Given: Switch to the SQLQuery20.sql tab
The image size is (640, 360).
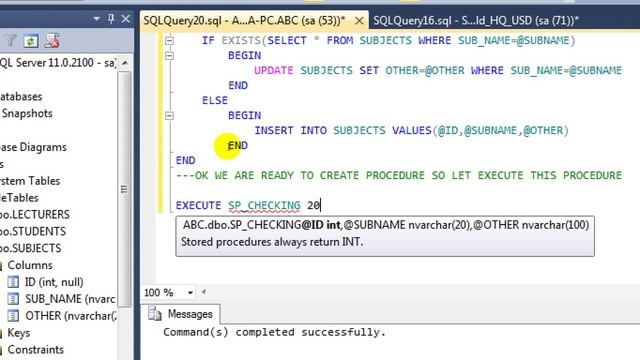Looking at the screenshot, I should pos(244,20).
